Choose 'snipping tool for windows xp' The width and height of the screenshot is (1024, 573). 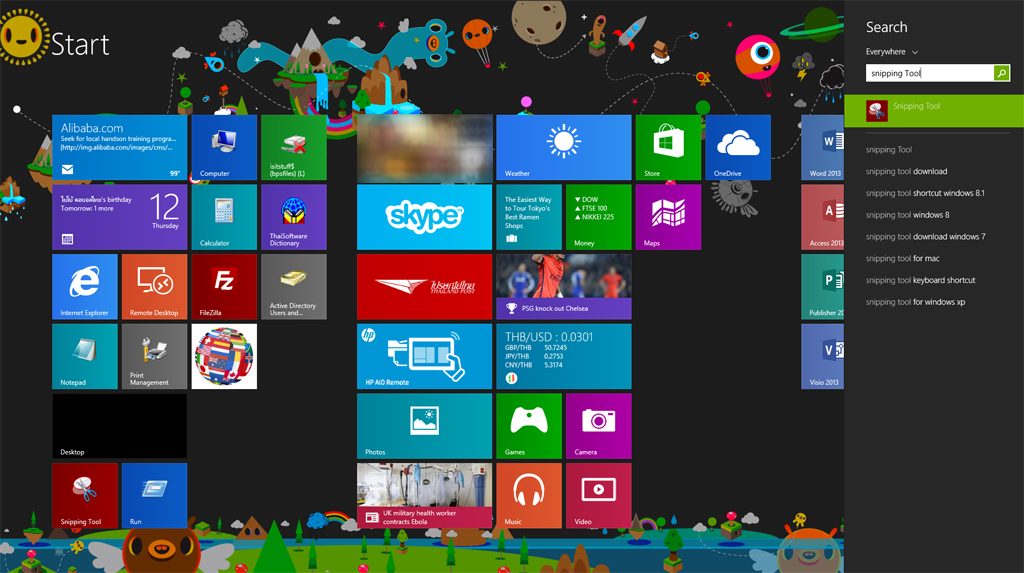pyautogui.click(x=916, y=302)
